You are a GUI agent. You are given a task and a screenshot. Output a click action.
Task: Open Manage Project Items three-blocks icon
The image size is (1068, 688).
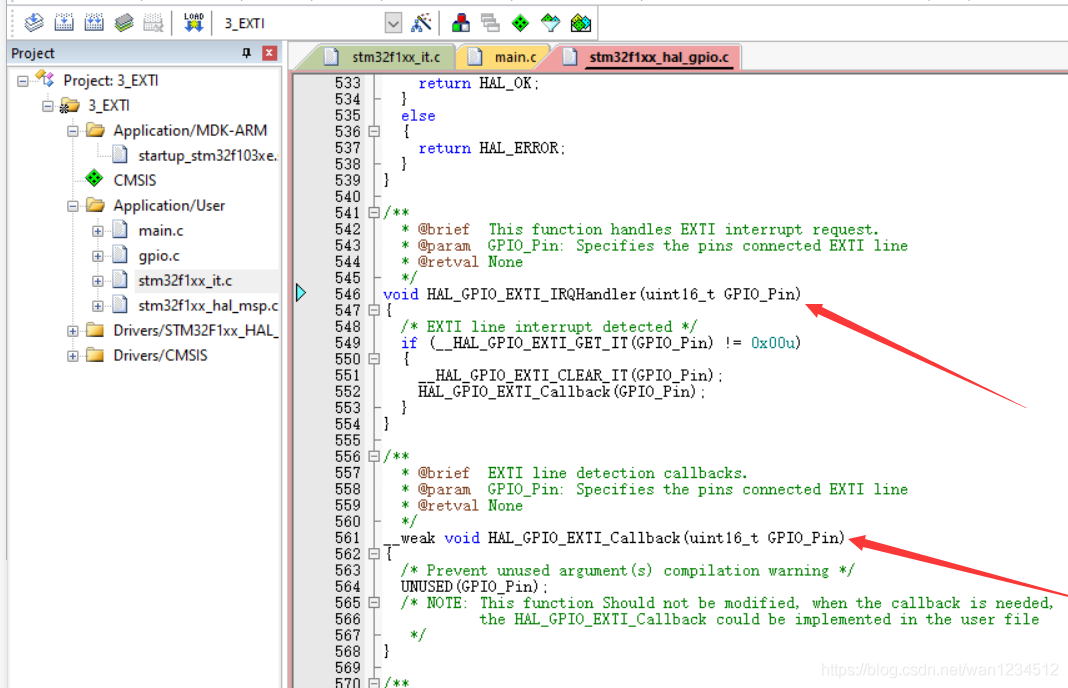(461, 22)
